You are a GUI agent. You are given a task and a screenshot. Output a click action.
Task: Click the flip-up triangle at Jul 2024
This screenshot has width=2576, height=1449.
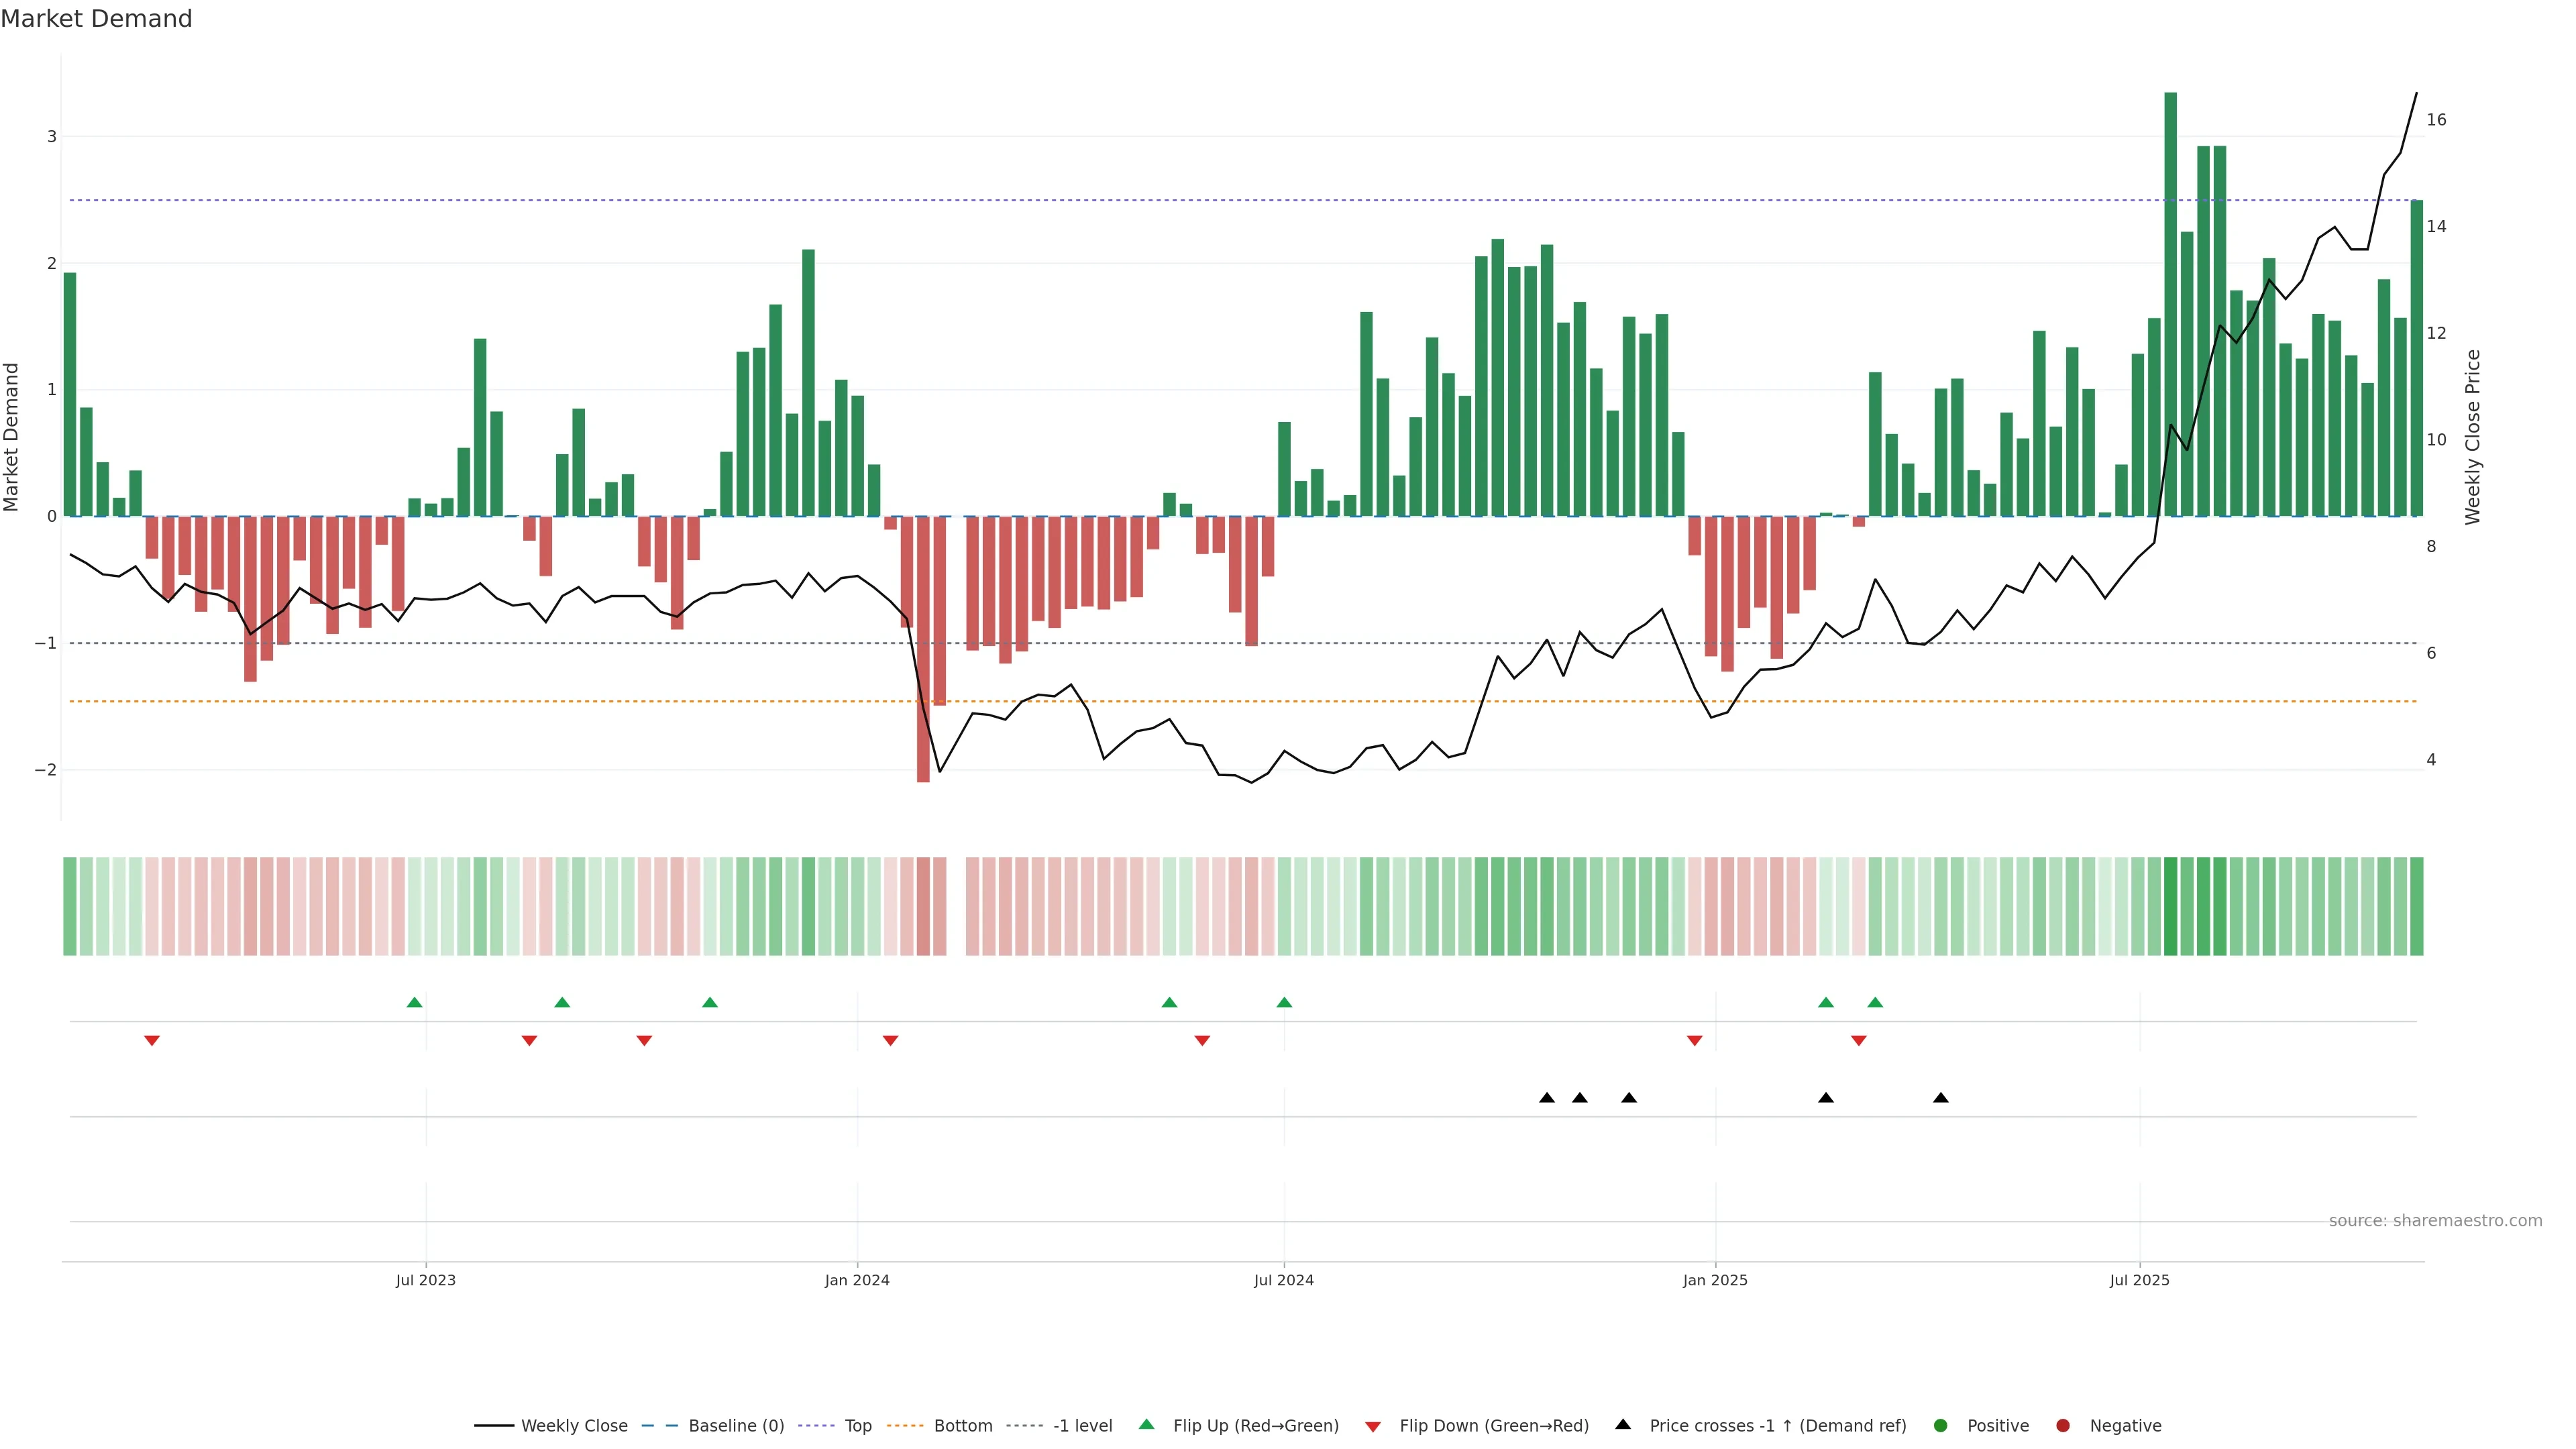[1284, 1002]
